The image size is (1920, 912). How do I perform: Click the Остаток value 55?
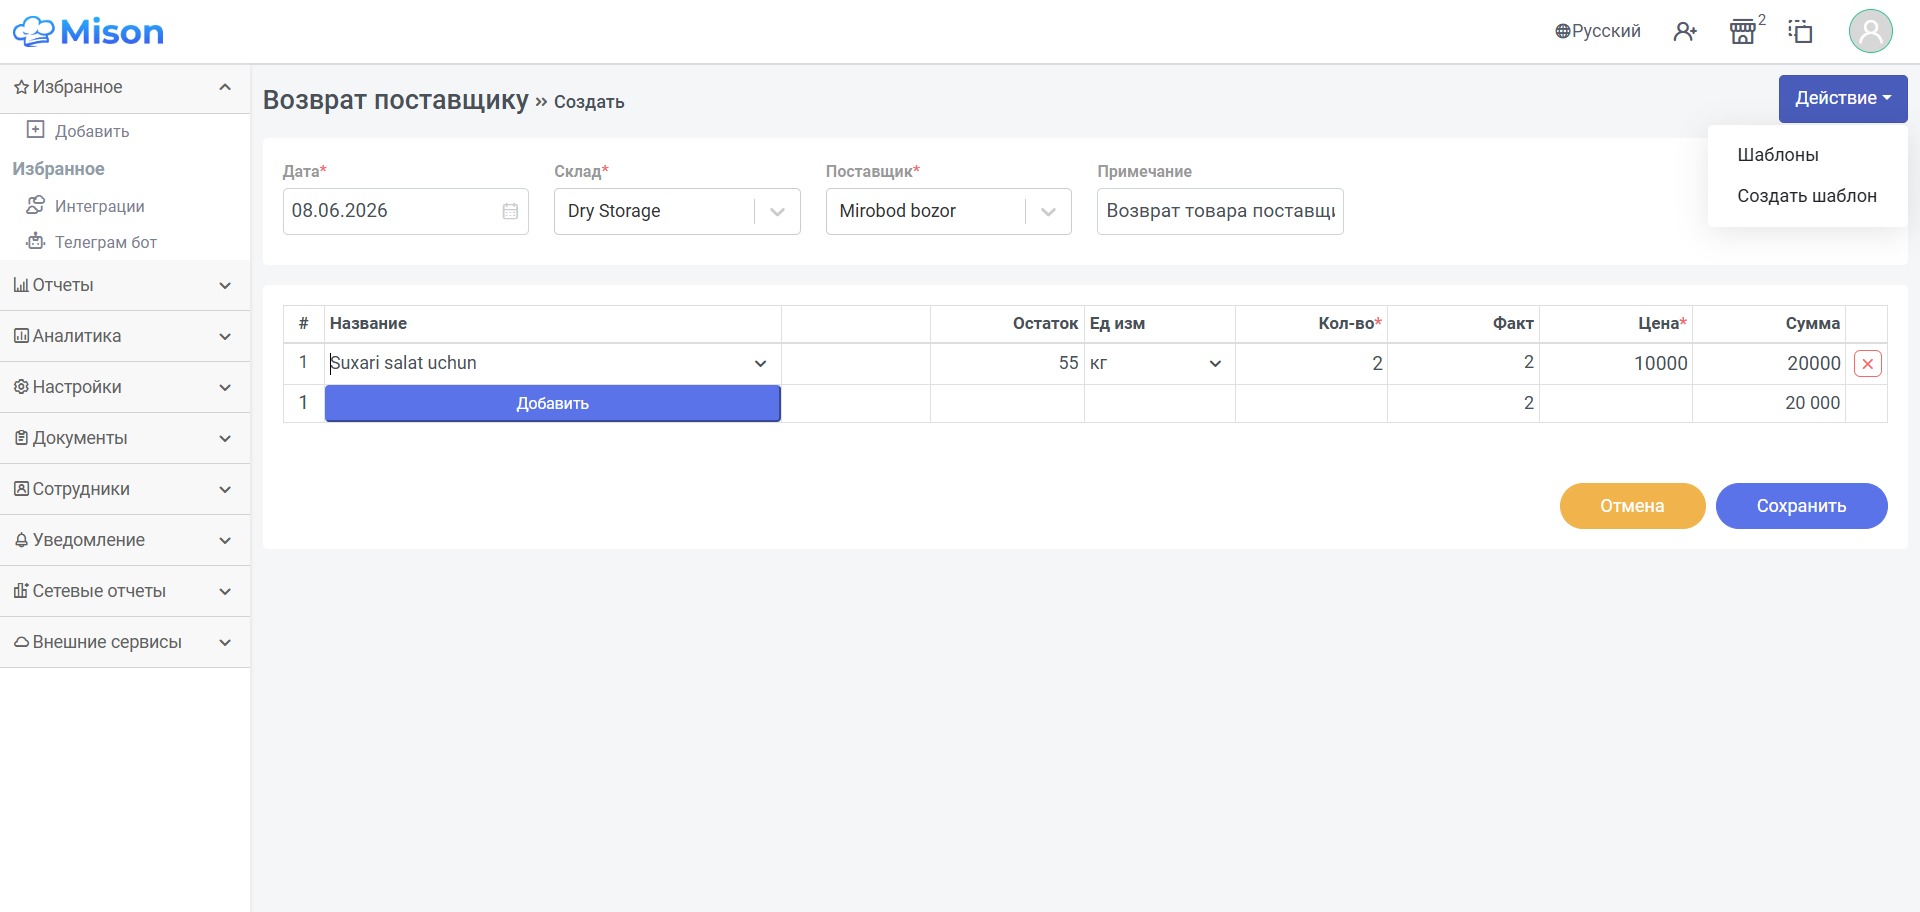click(x=1068, y=363)
